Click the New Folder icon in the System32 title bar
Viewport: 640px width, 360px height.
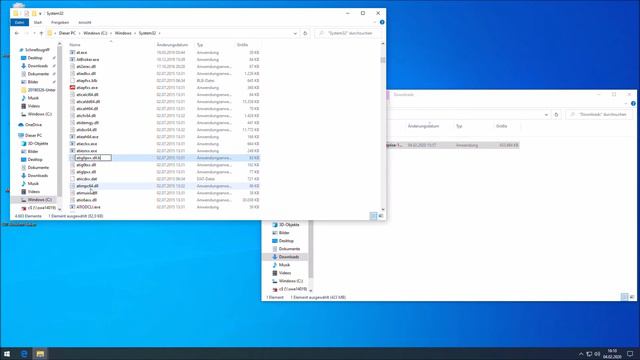(x=34, y=13)
